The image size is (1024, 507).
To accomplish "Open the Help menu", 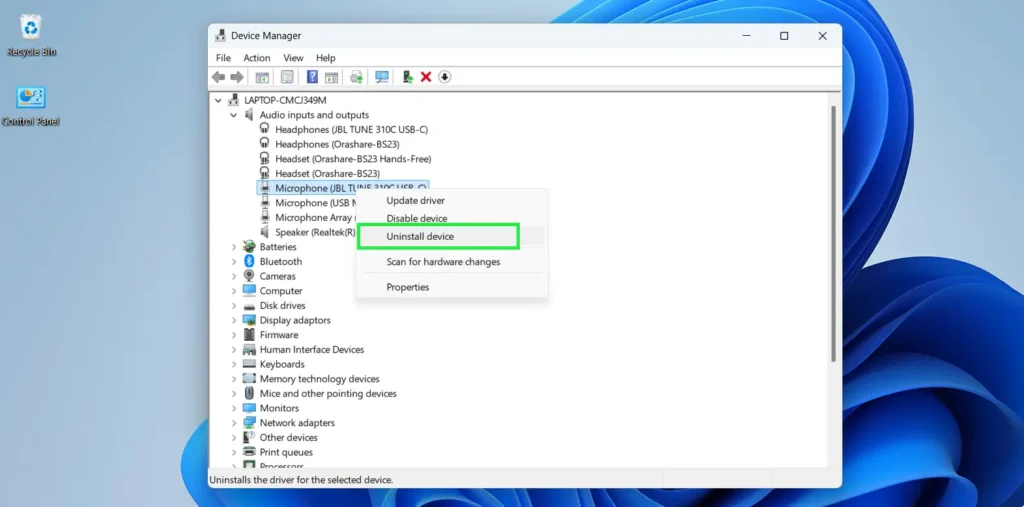I will tap(325, 57).
